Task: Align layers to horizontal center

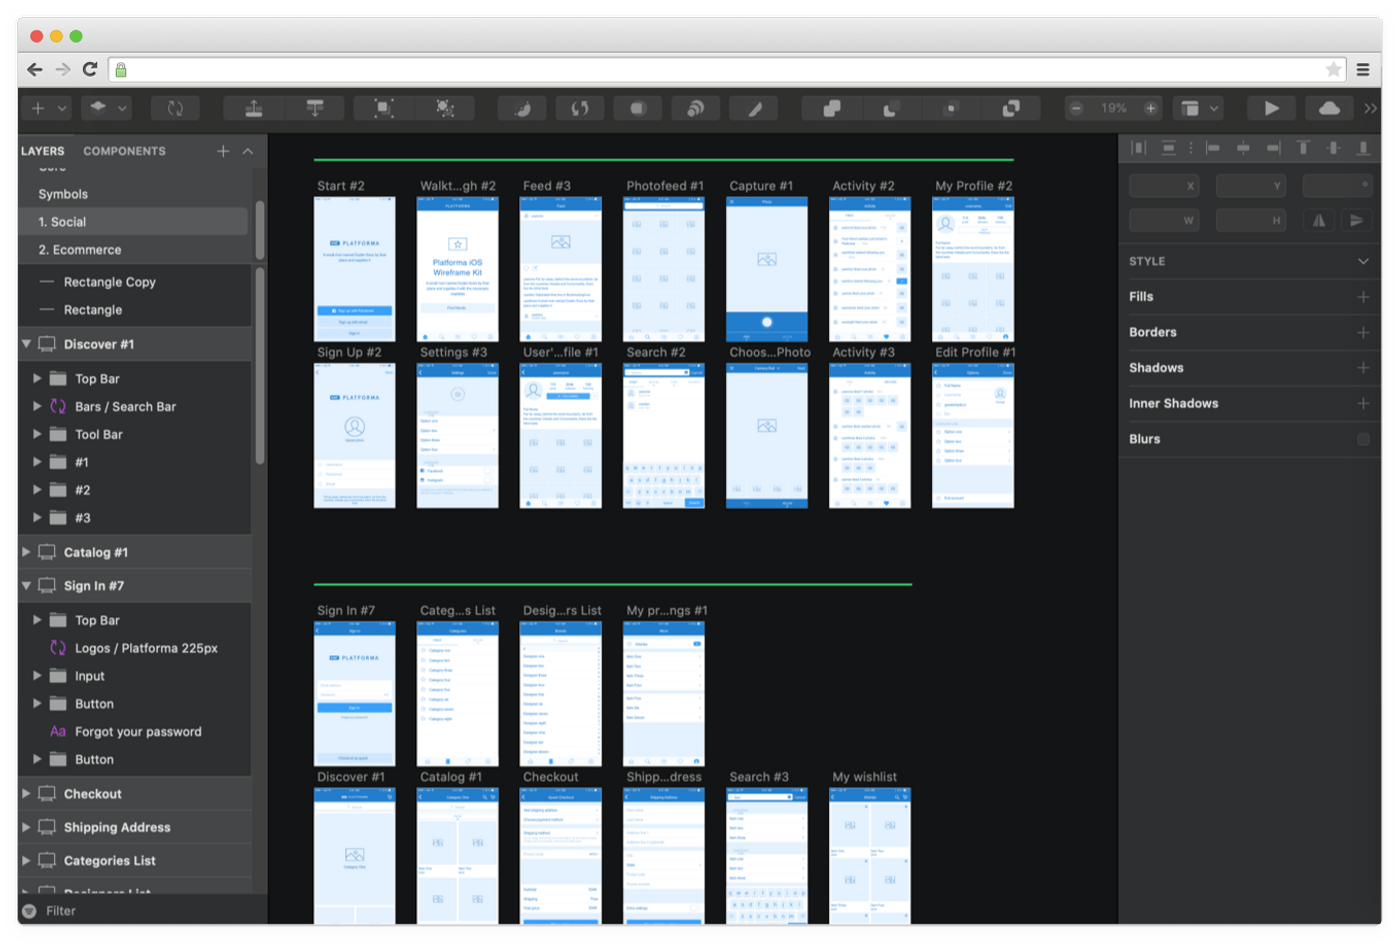Action: point(1243,148)
